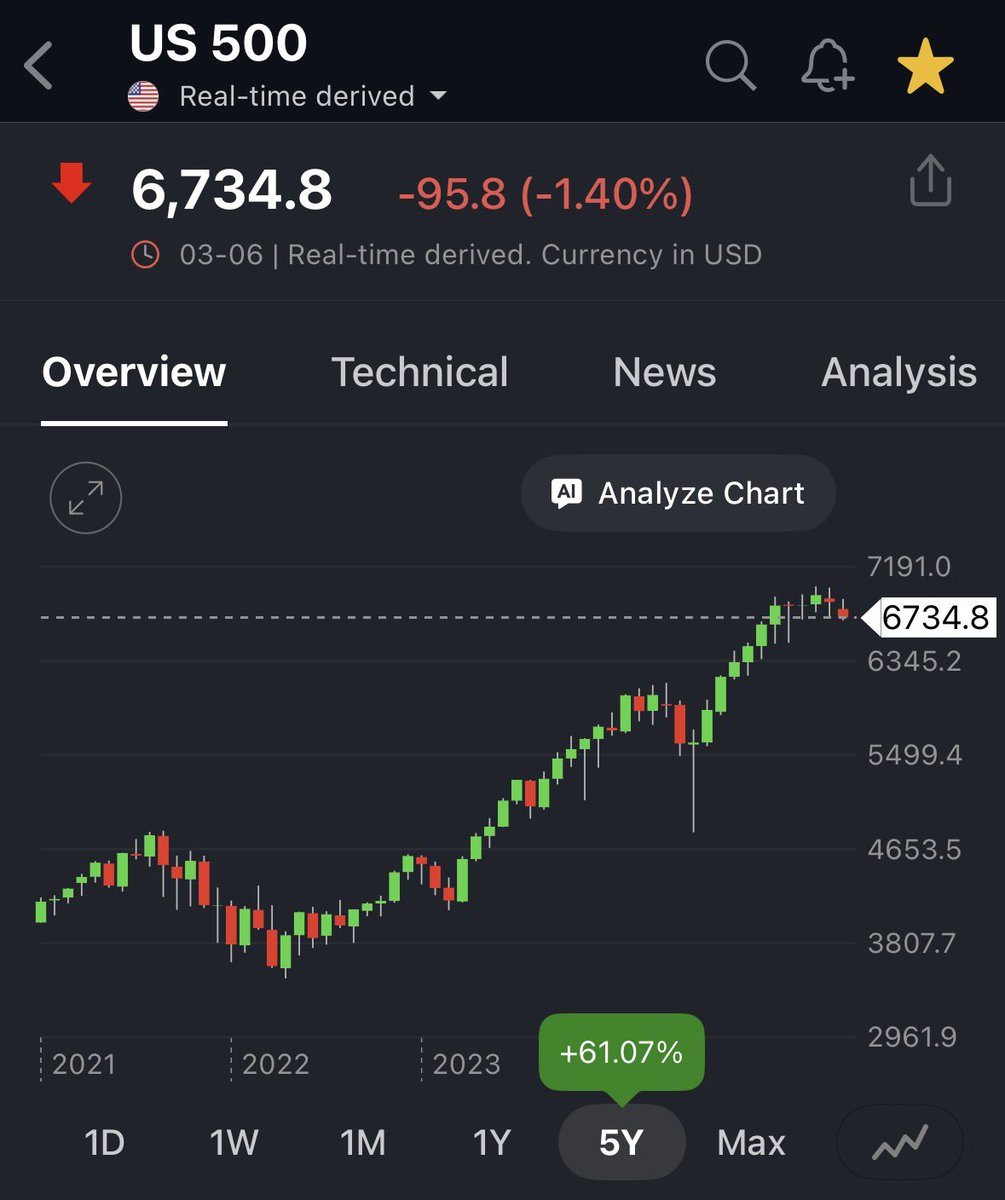
Task: Open the News tab
Action: (x=664, y=372)
